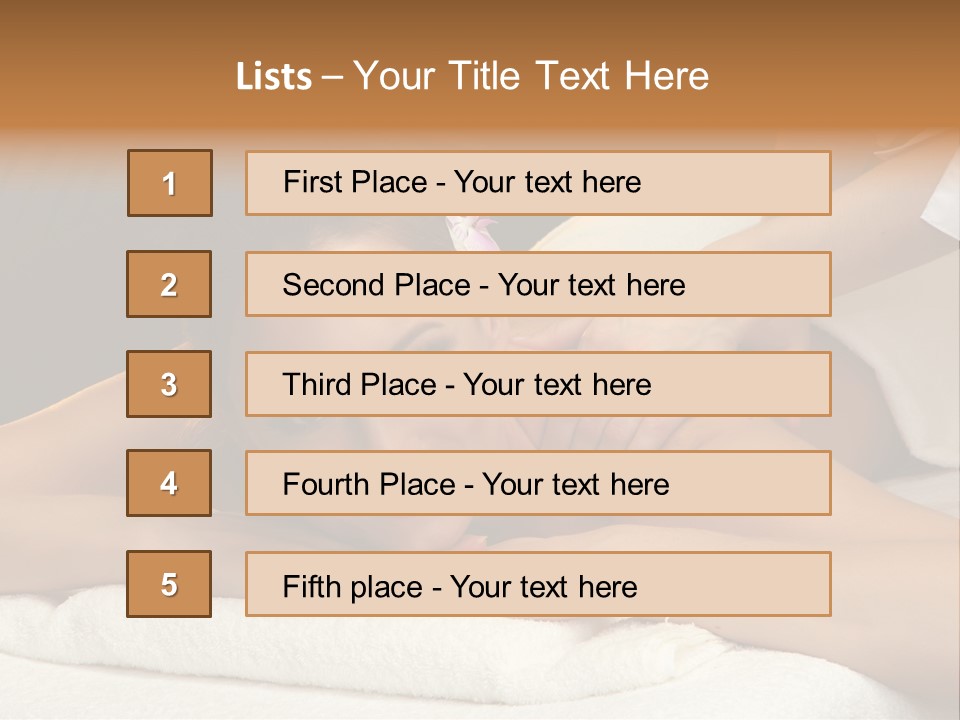Image resolution: width=960 pixels, height=720 pixels.
Task: Click the number 5 box
Action: pyautogui.click(x=169, y=584)
